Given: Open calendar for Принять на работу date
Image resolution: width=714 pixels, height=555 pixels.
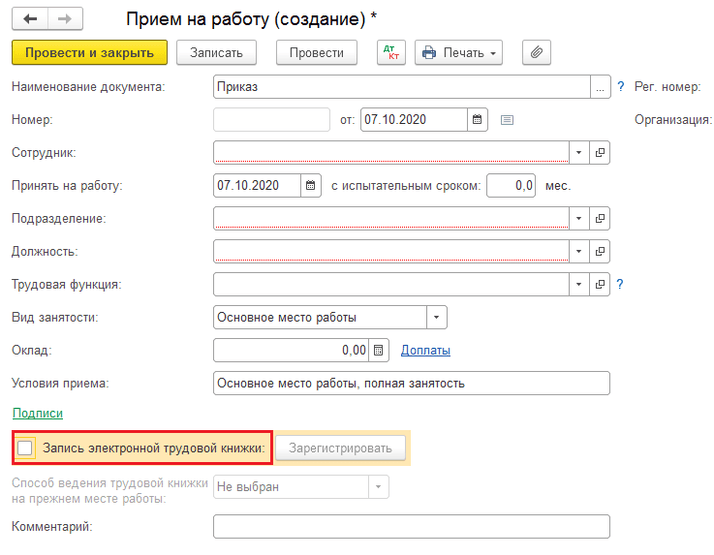Looking at the screenshot, I should click(x=311, y=185).
